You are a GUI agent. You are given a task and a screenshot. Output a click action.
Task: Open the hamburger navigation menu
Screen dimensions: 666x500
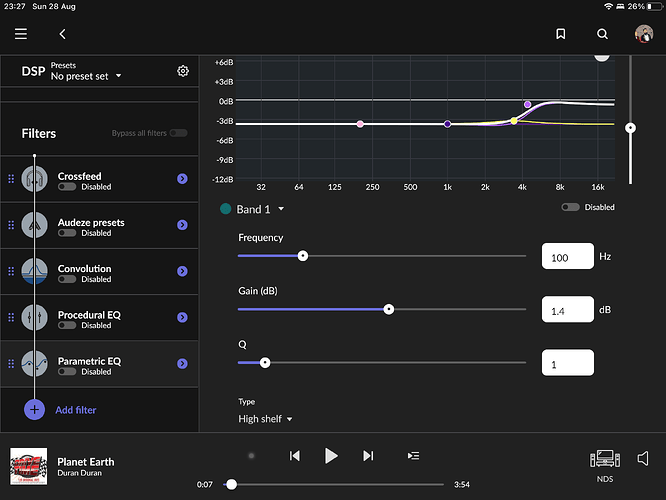21,34
